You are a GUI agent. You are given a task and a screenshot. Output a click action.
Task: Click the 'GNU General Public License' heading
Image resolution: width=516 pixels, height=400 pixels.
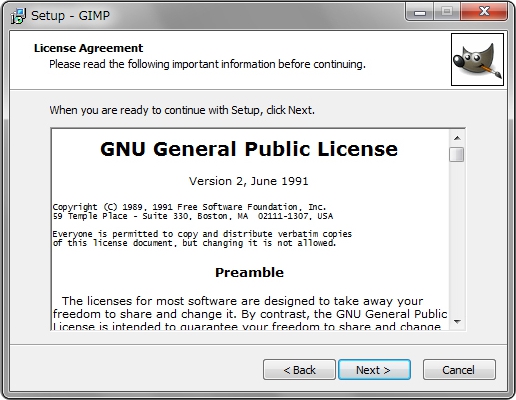(249, 149)
